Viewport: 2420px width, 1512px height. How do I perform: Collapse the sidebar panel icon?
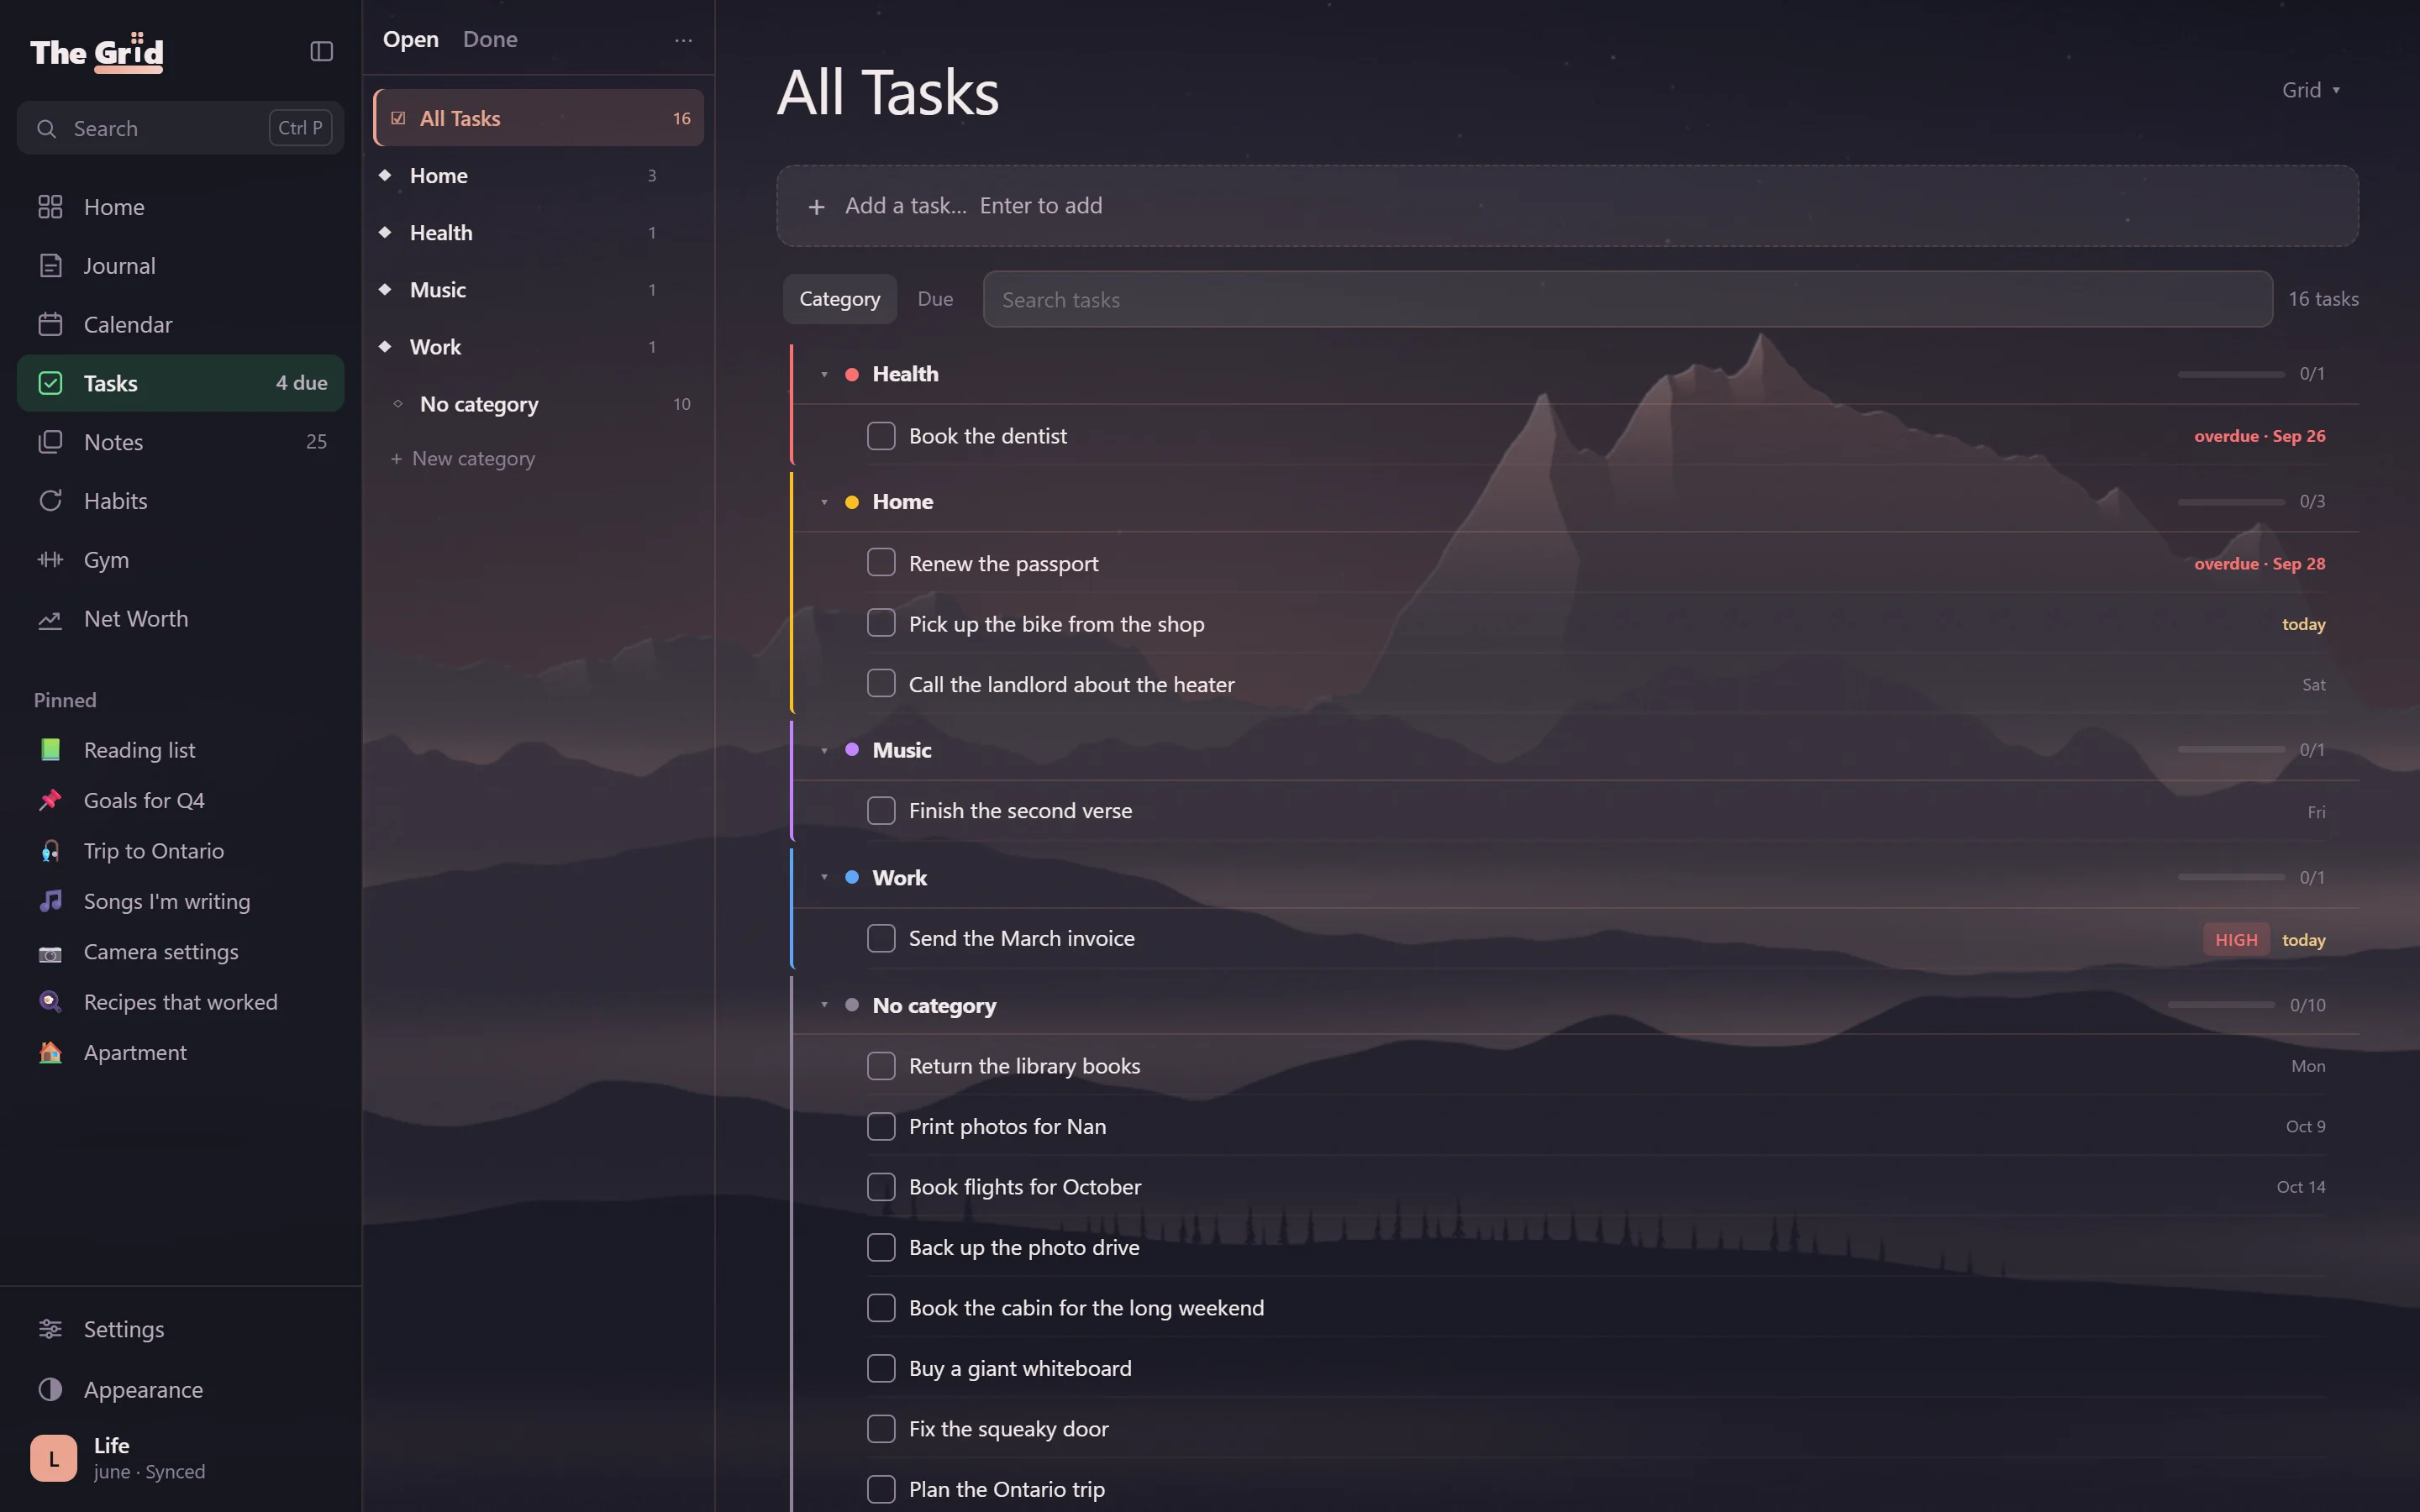321,51
